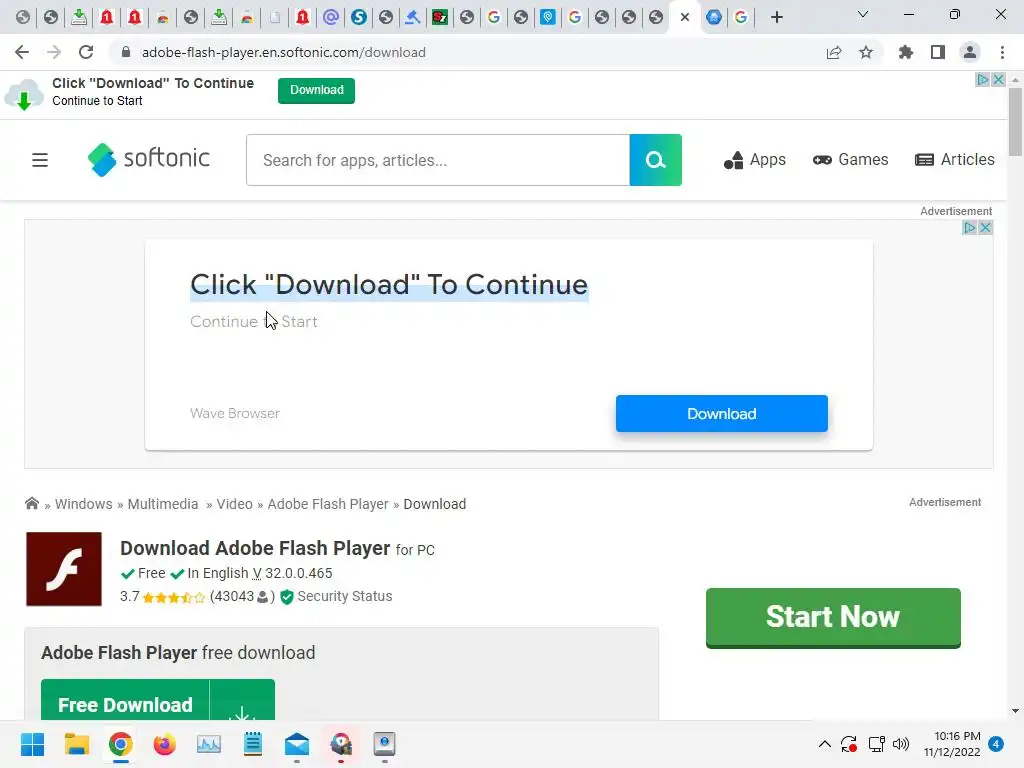1024x768 pixels.
Task: Click the green Download button in top banner
Action: point(316,91)
